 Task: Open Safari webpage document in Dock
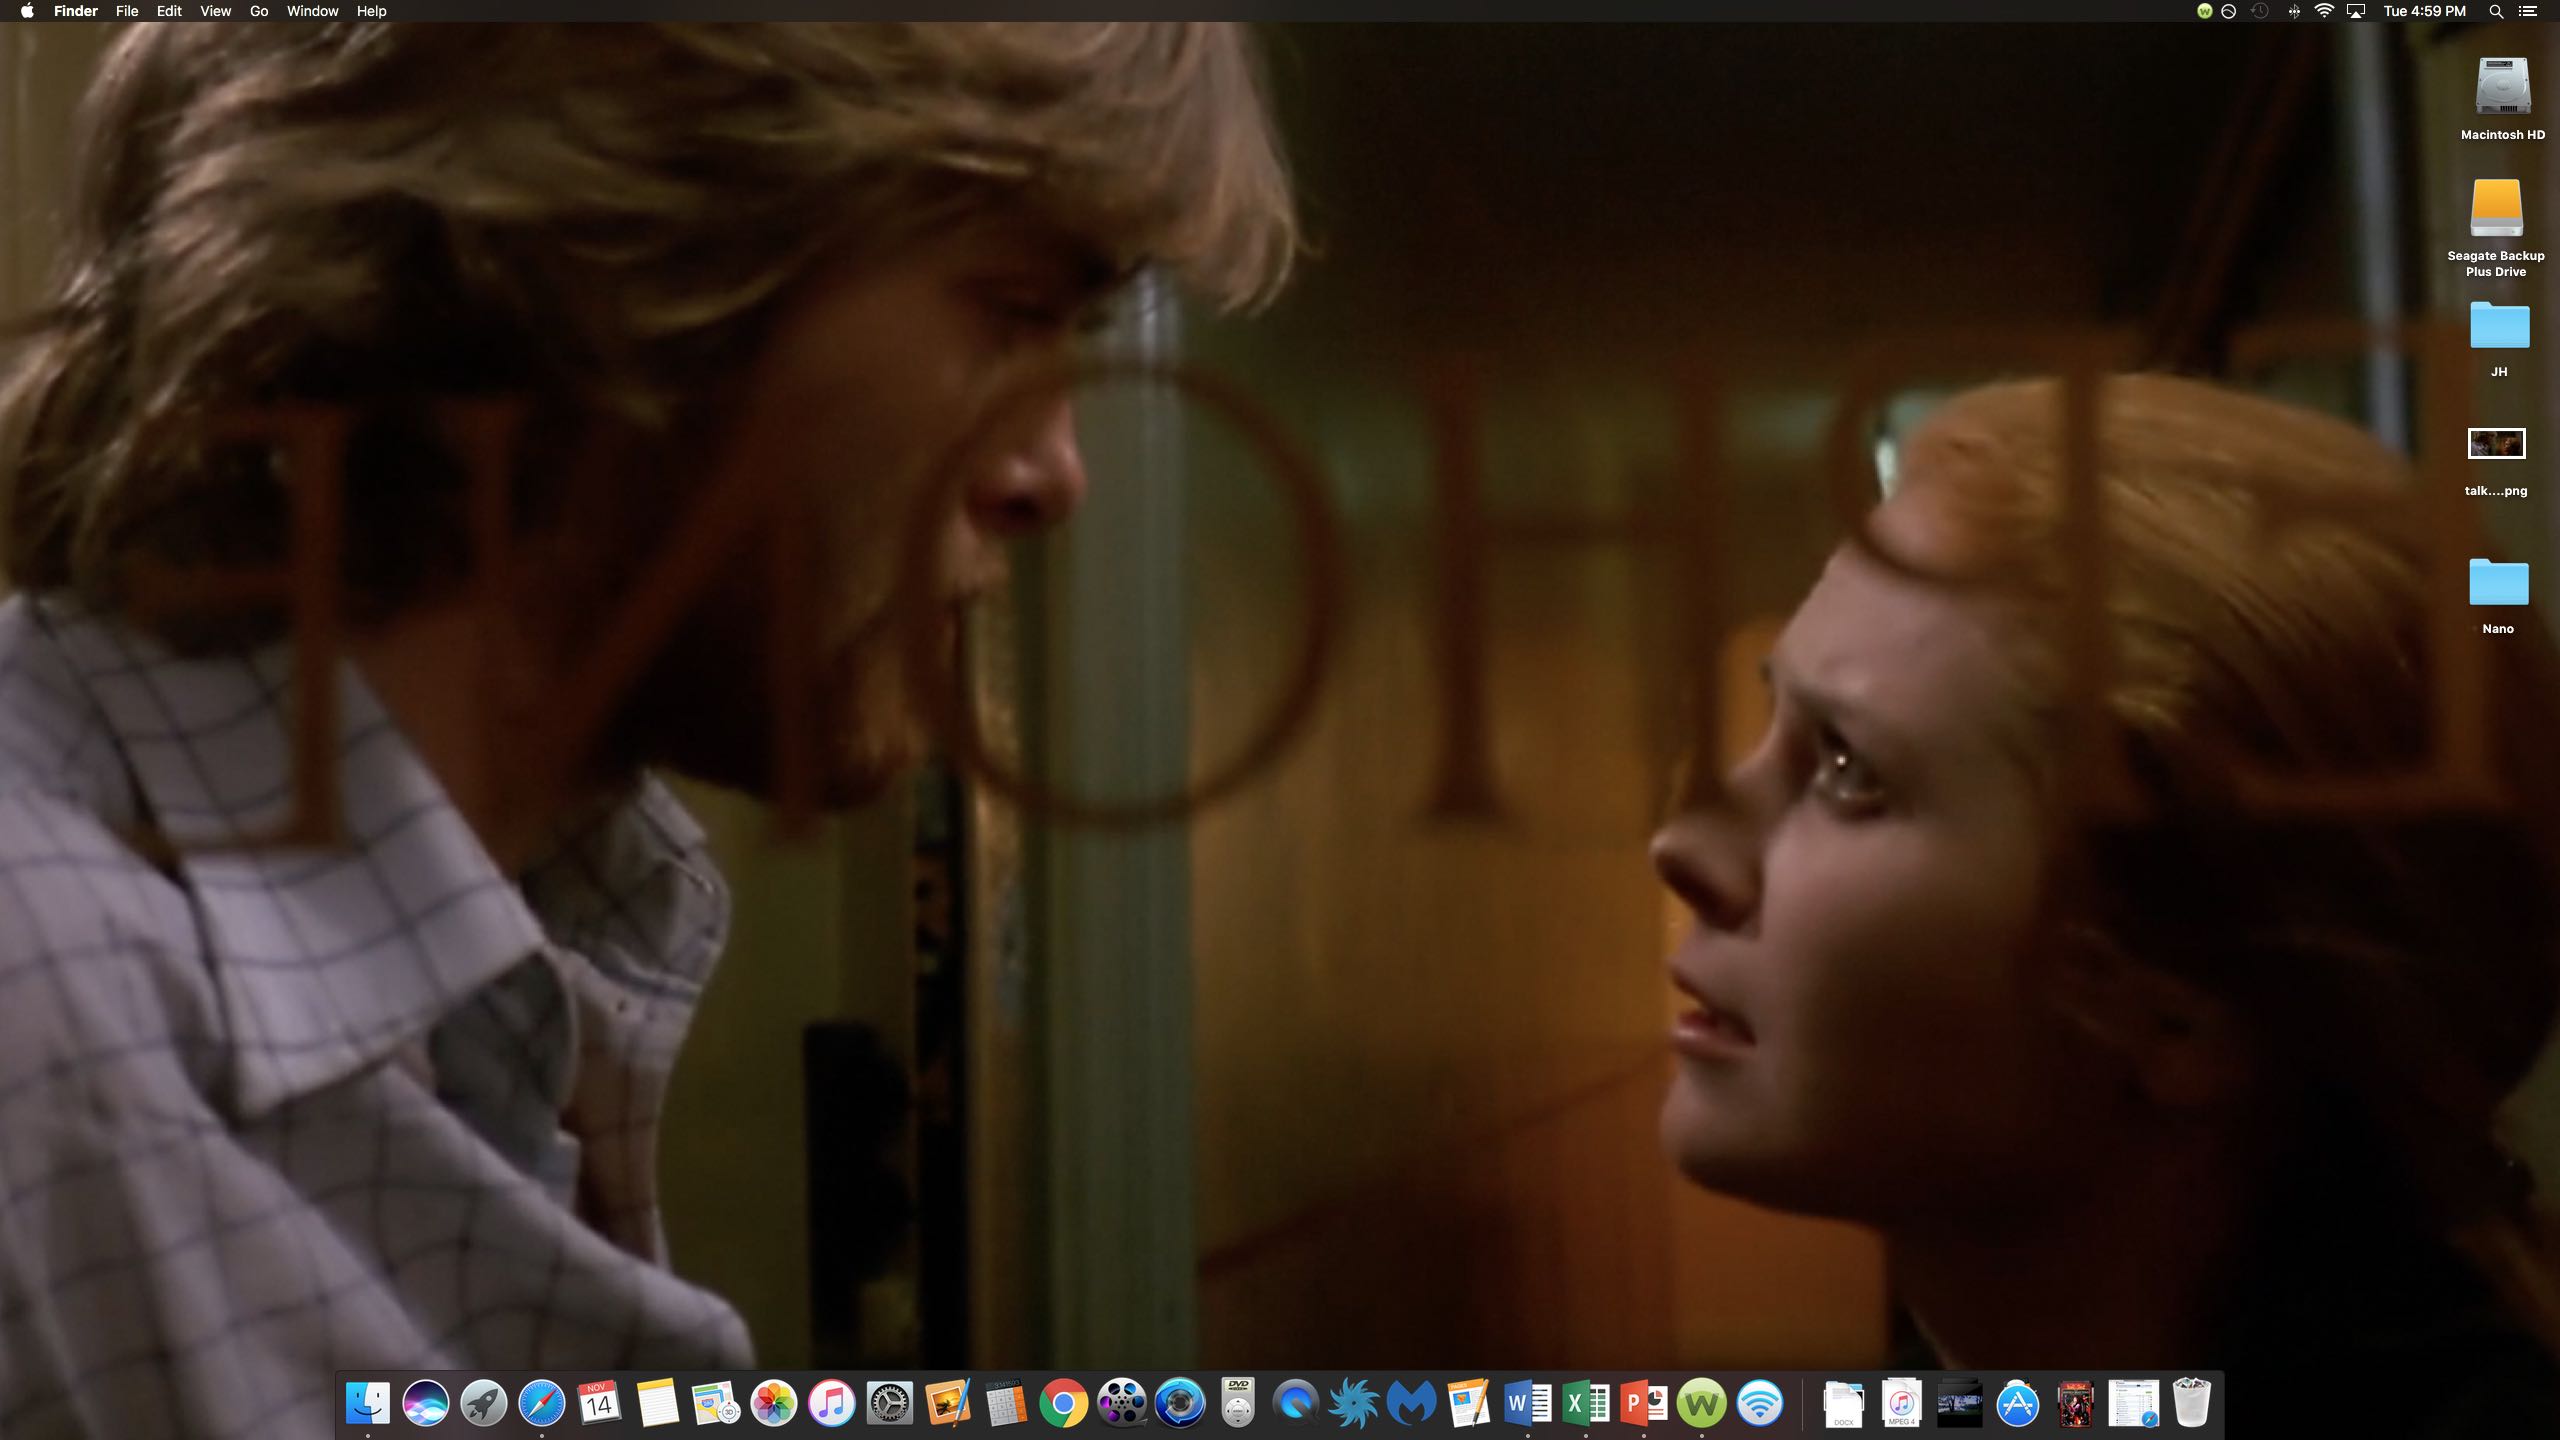pyautogui.click(x=2134, y=1403)
